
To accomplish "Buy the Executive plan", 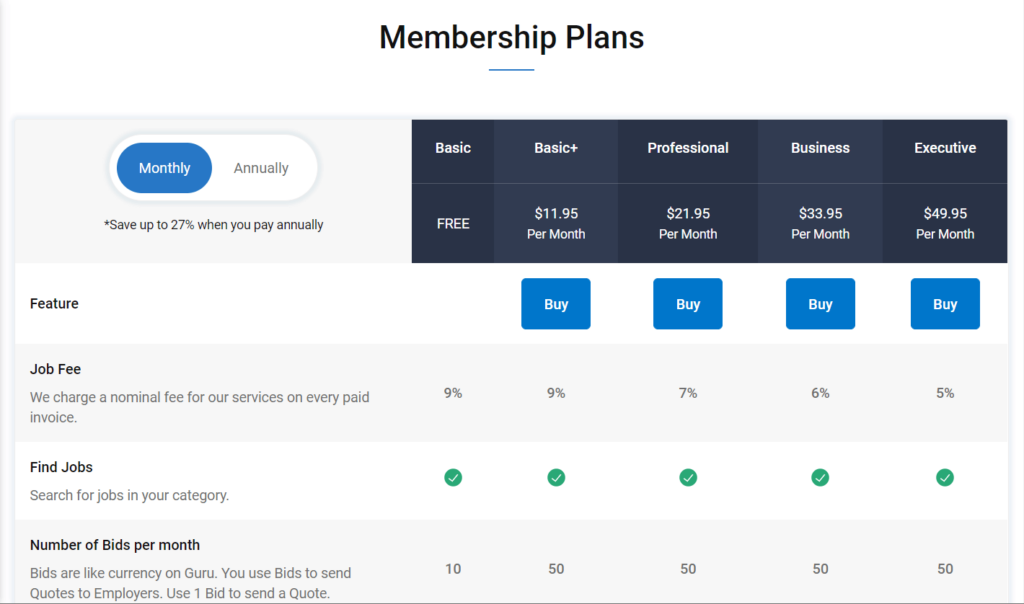I will [x=945, y=304].
